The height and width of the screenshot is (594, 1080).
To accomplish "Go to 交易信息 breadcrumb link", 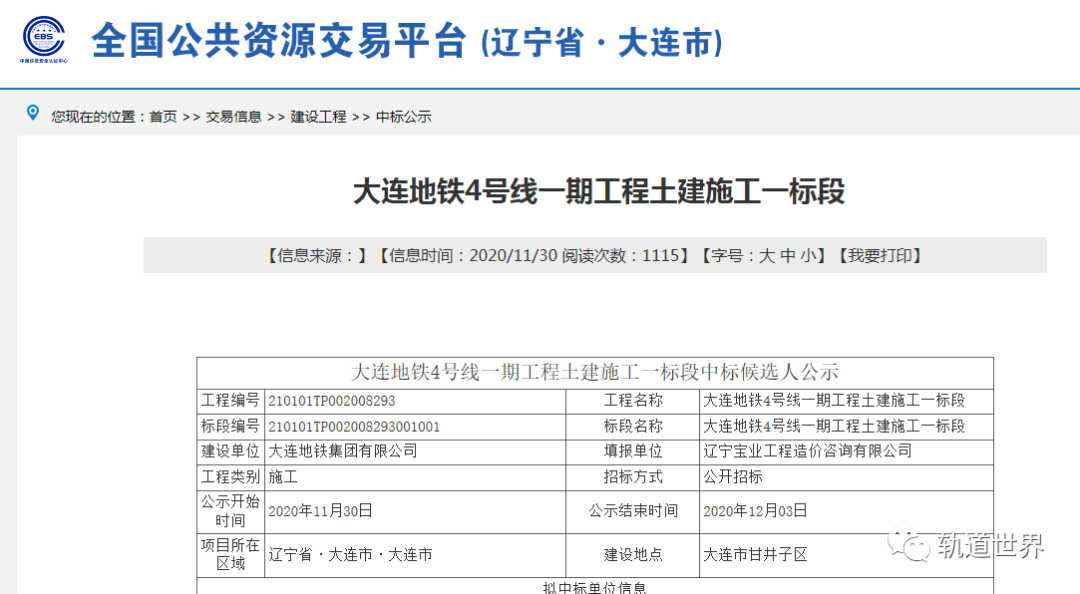I will coord(233,117).
